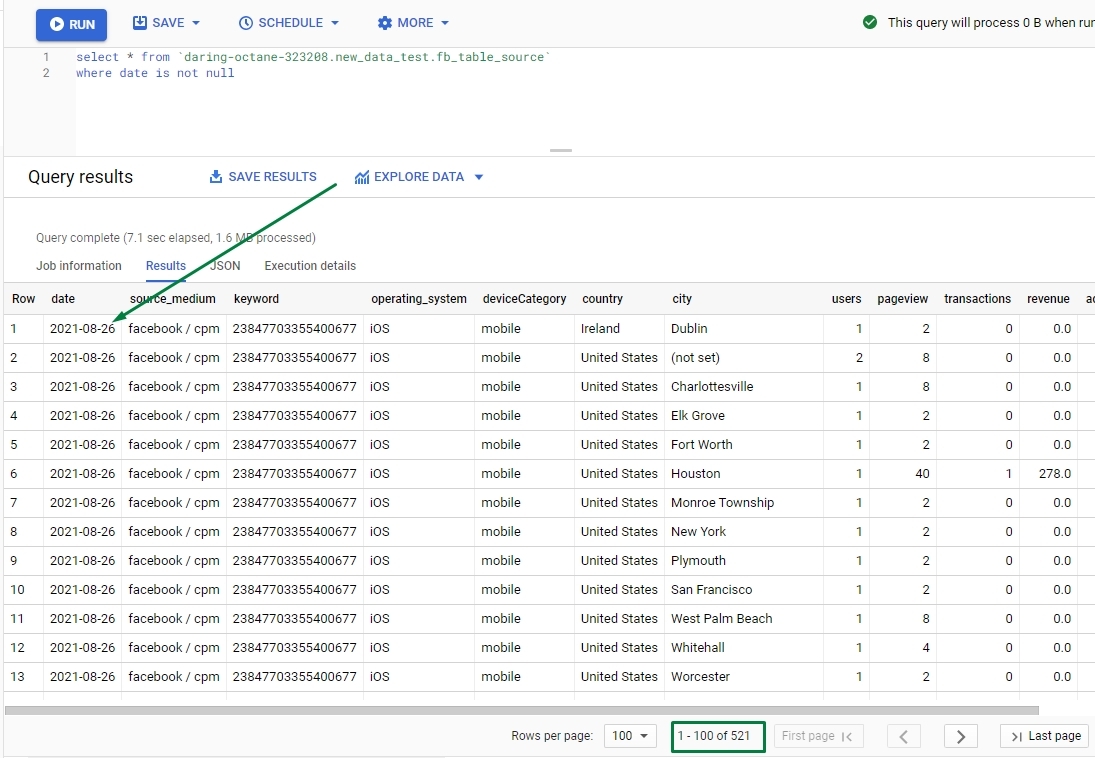The width and height of the screenshot is (1095, 758).
Task: Click the transactions column header
Action: (x=977, y=298)
